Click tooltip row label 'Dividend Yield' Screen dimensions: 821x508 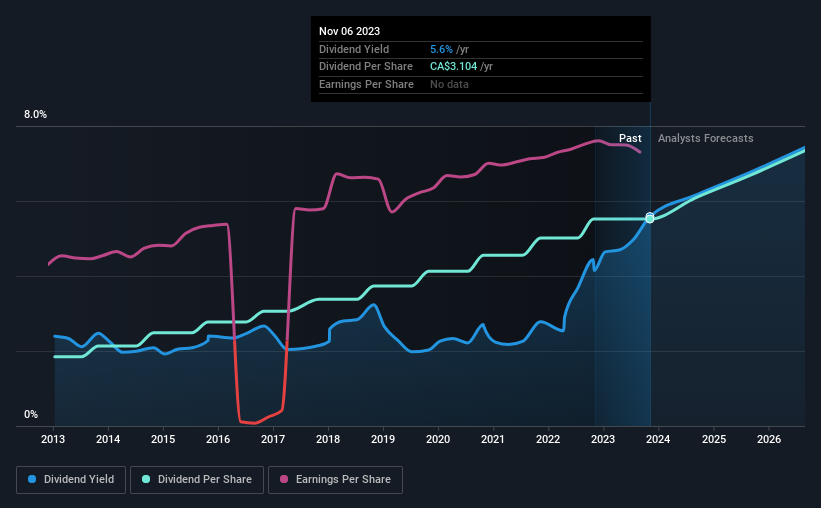pos(354,49)
